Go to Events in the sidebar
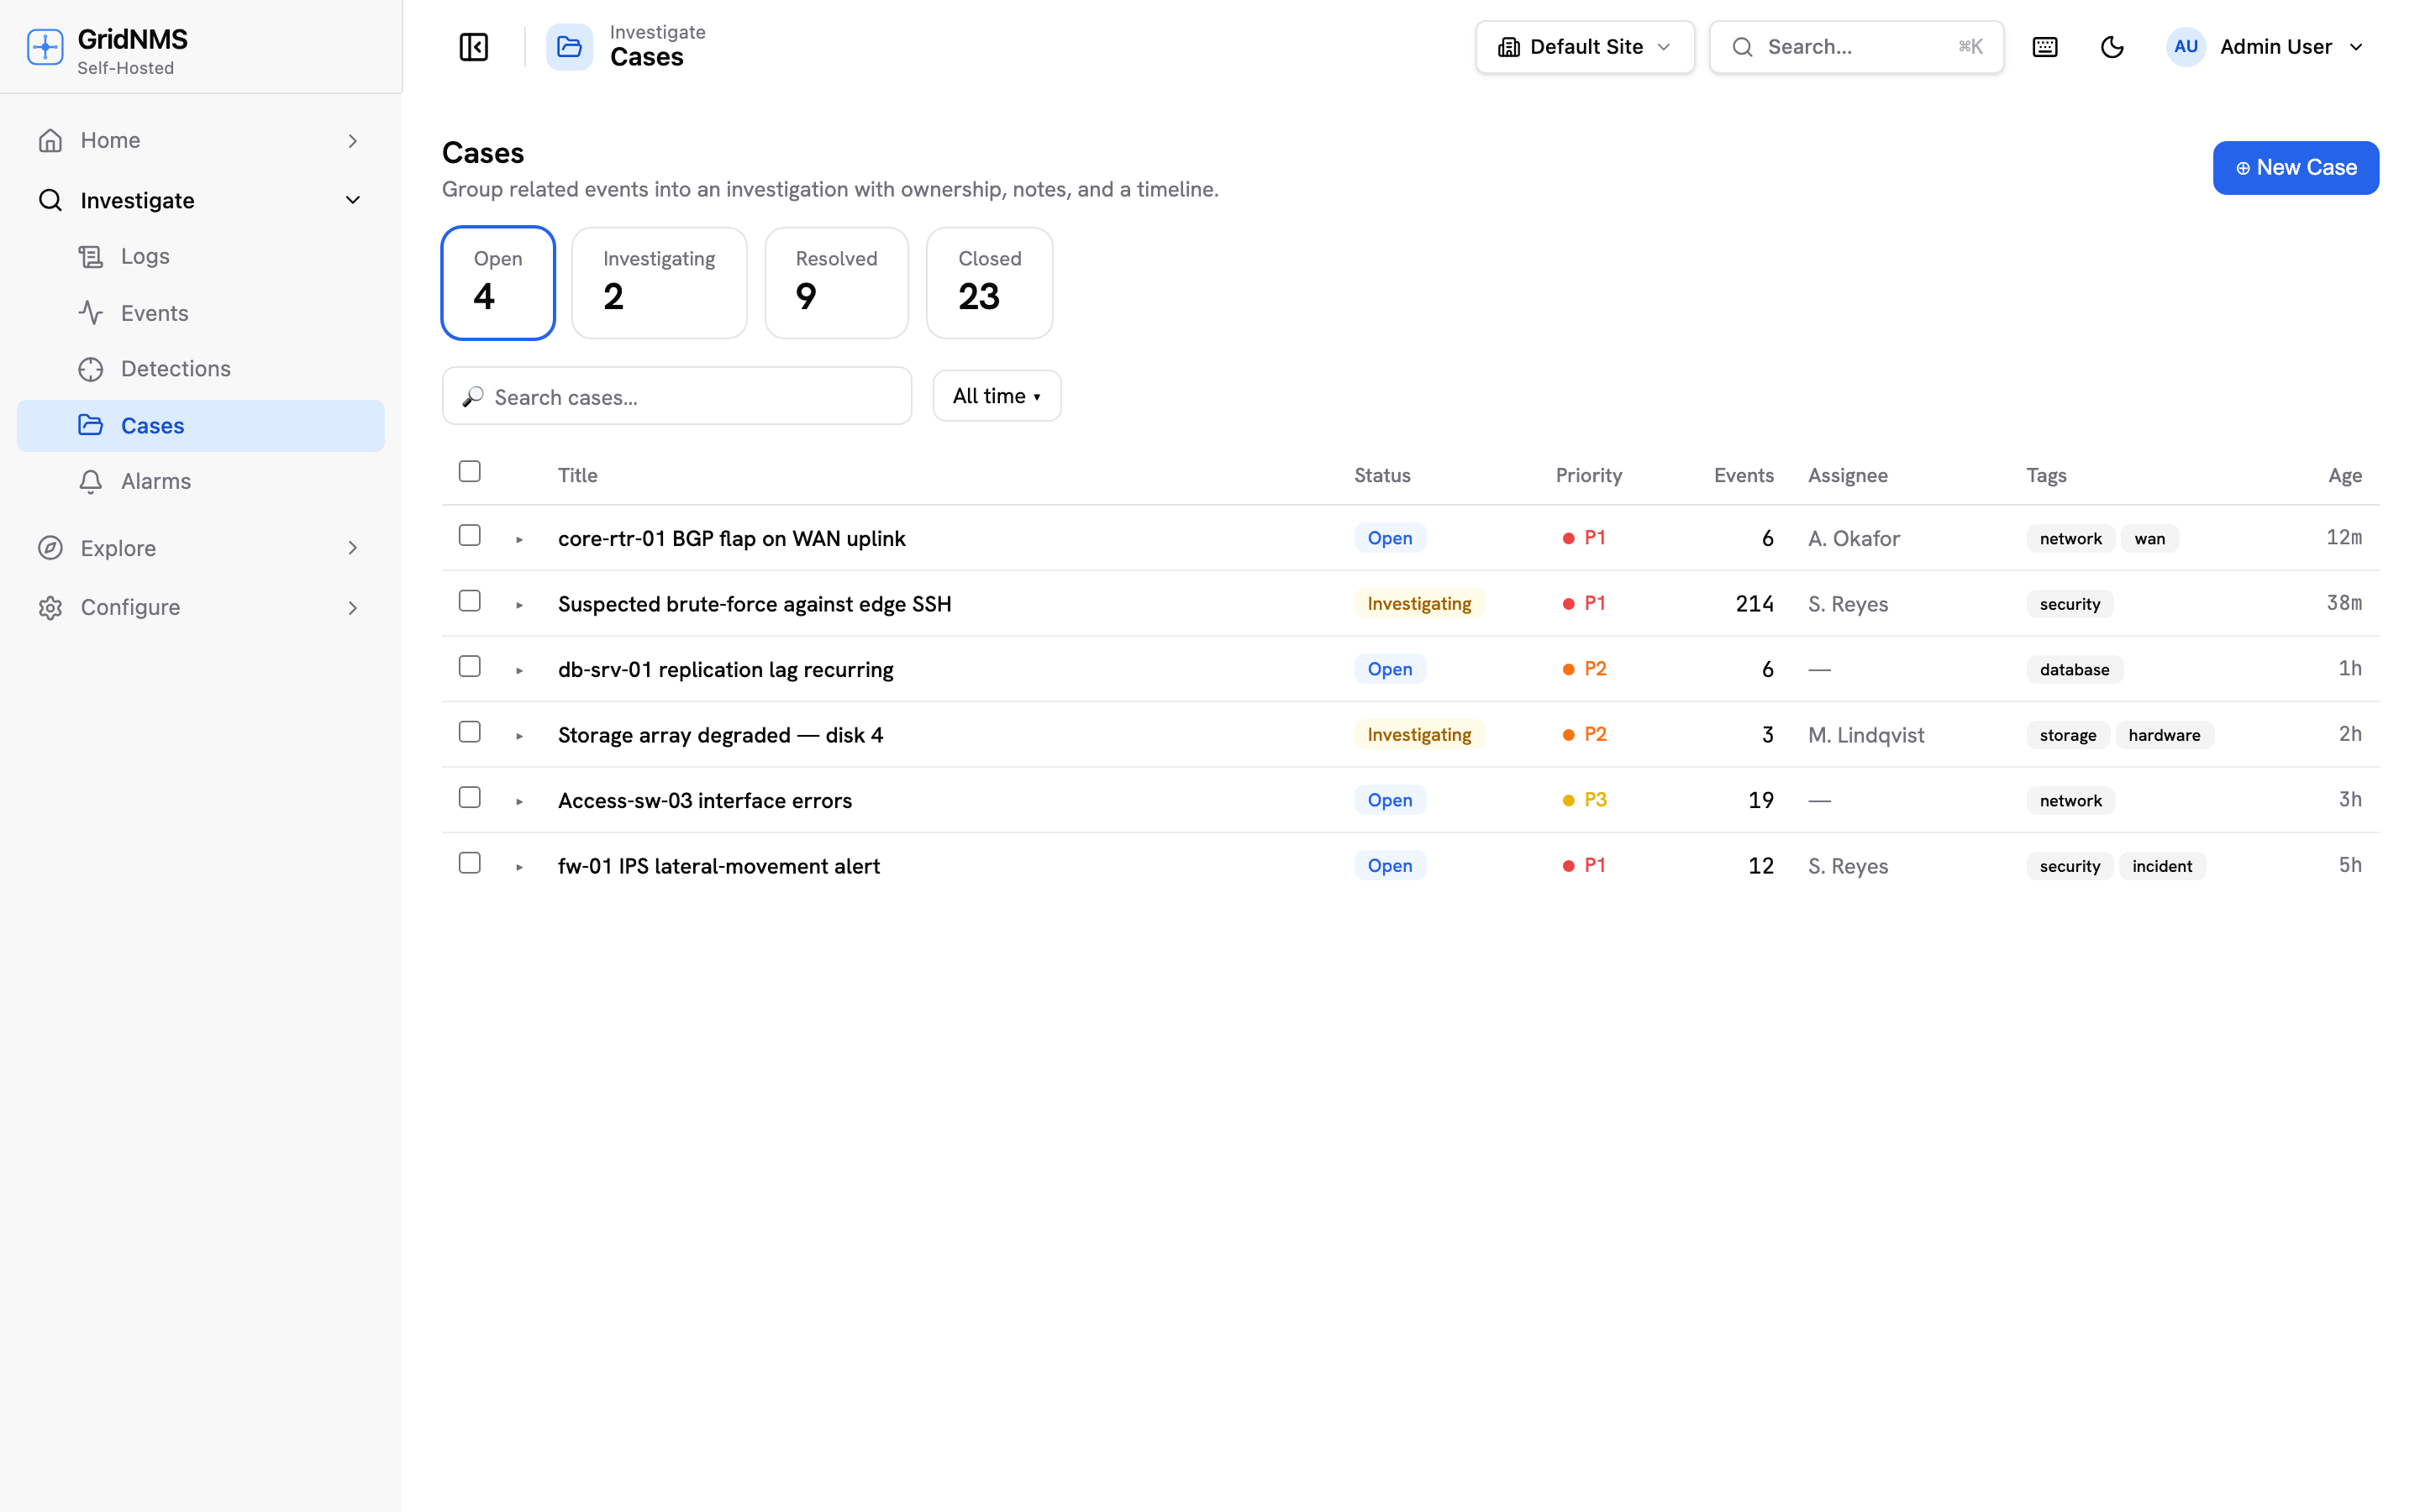This screenshot has height=1512, width=2420. [x=201, y=313]
